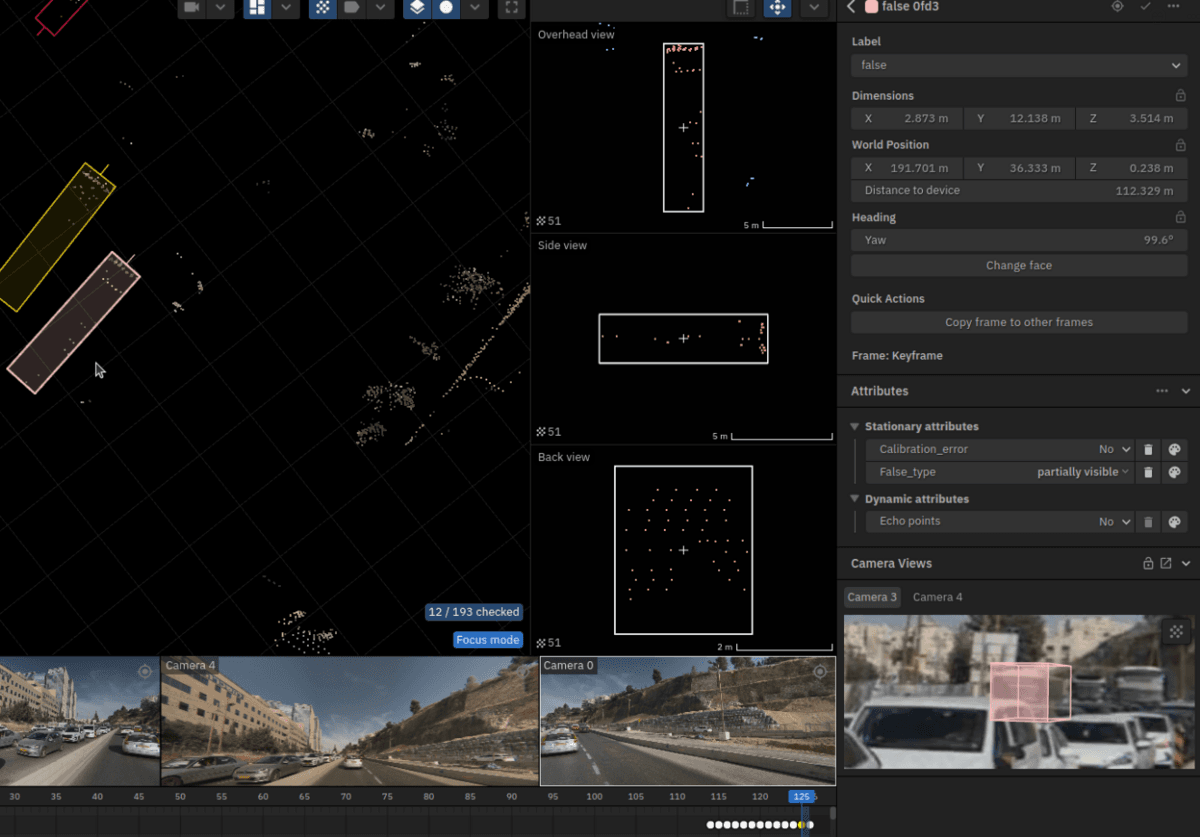
Task: Toggle the point cloud dots display icon
Action: pyautogui.click(x=323, y=8)
